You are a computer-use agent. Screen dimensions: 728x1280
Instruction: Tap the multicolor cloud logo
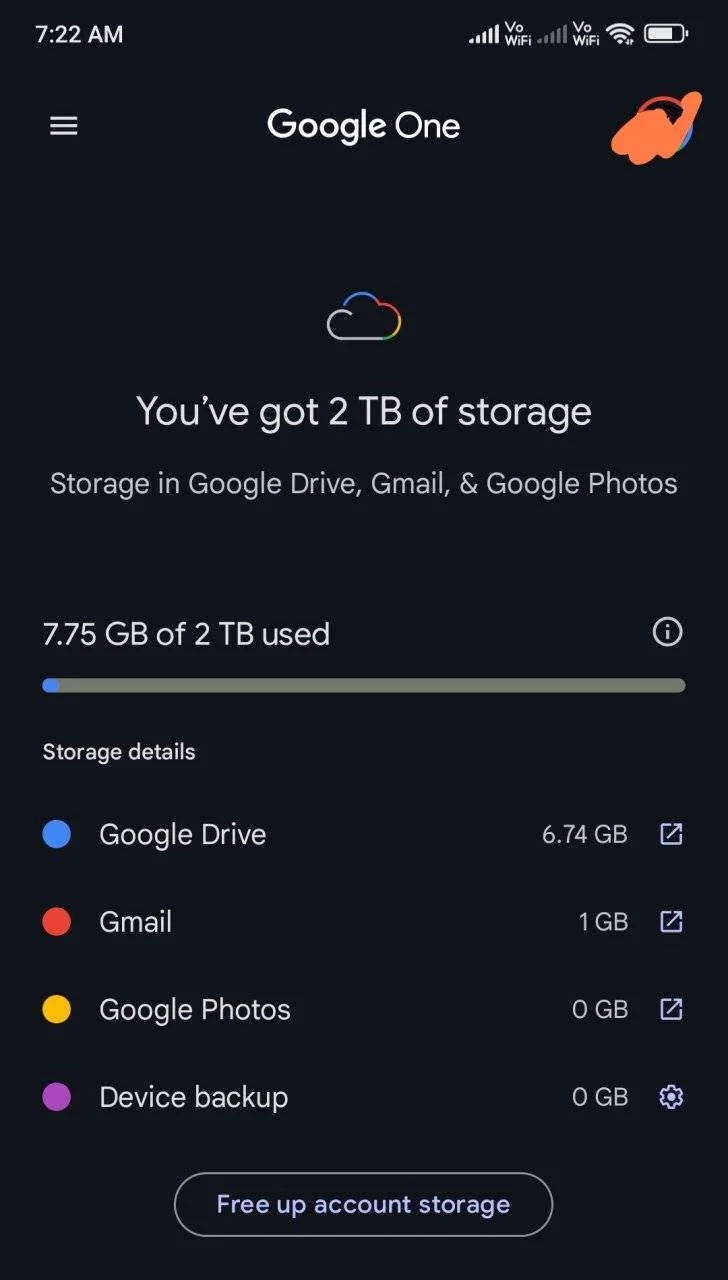point(364,317)
